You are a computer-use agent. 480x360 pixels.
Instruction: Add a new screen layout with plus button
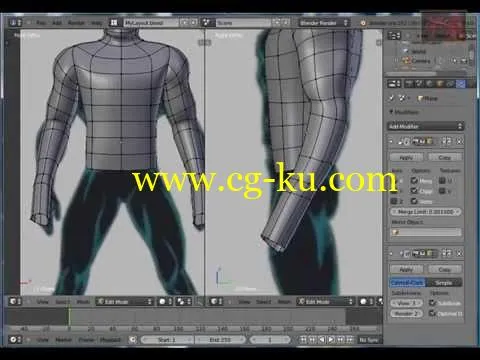click(184, 23)
